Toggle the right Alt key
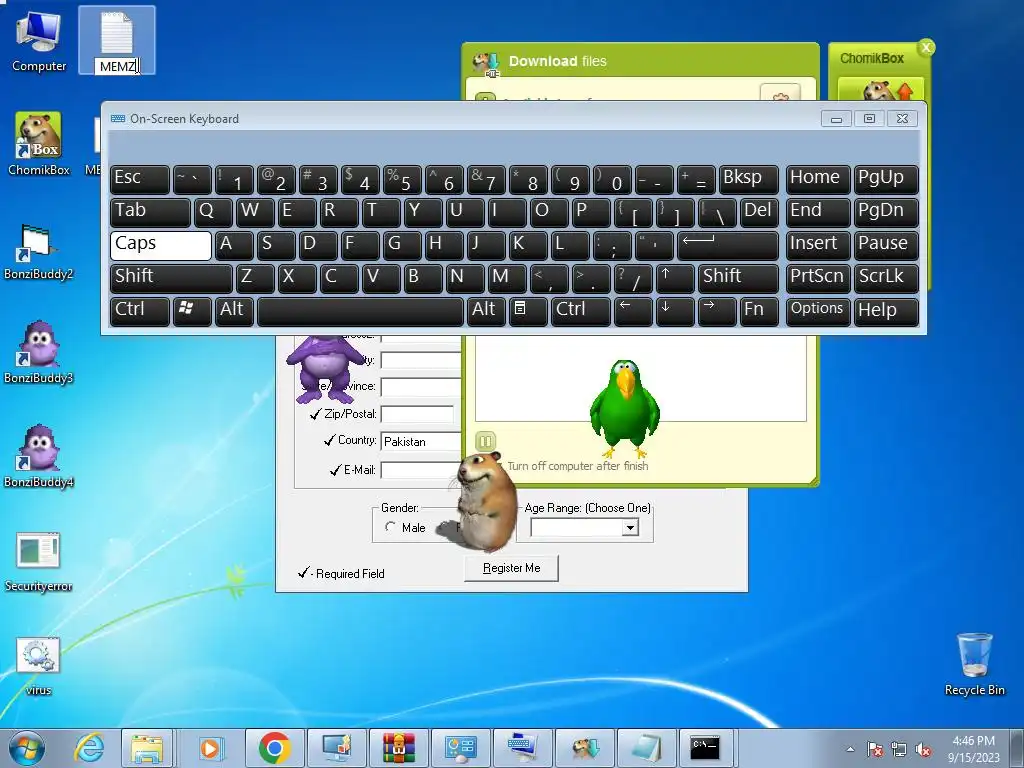The height and width of the screenshot is (768, 1024). [x=486, y=311]
